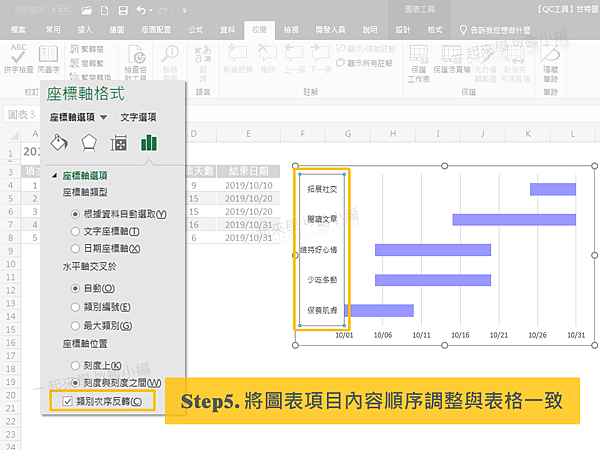Open Fill & Line paint bucket tab
This screenshot has height=450, width=600.
59,143
